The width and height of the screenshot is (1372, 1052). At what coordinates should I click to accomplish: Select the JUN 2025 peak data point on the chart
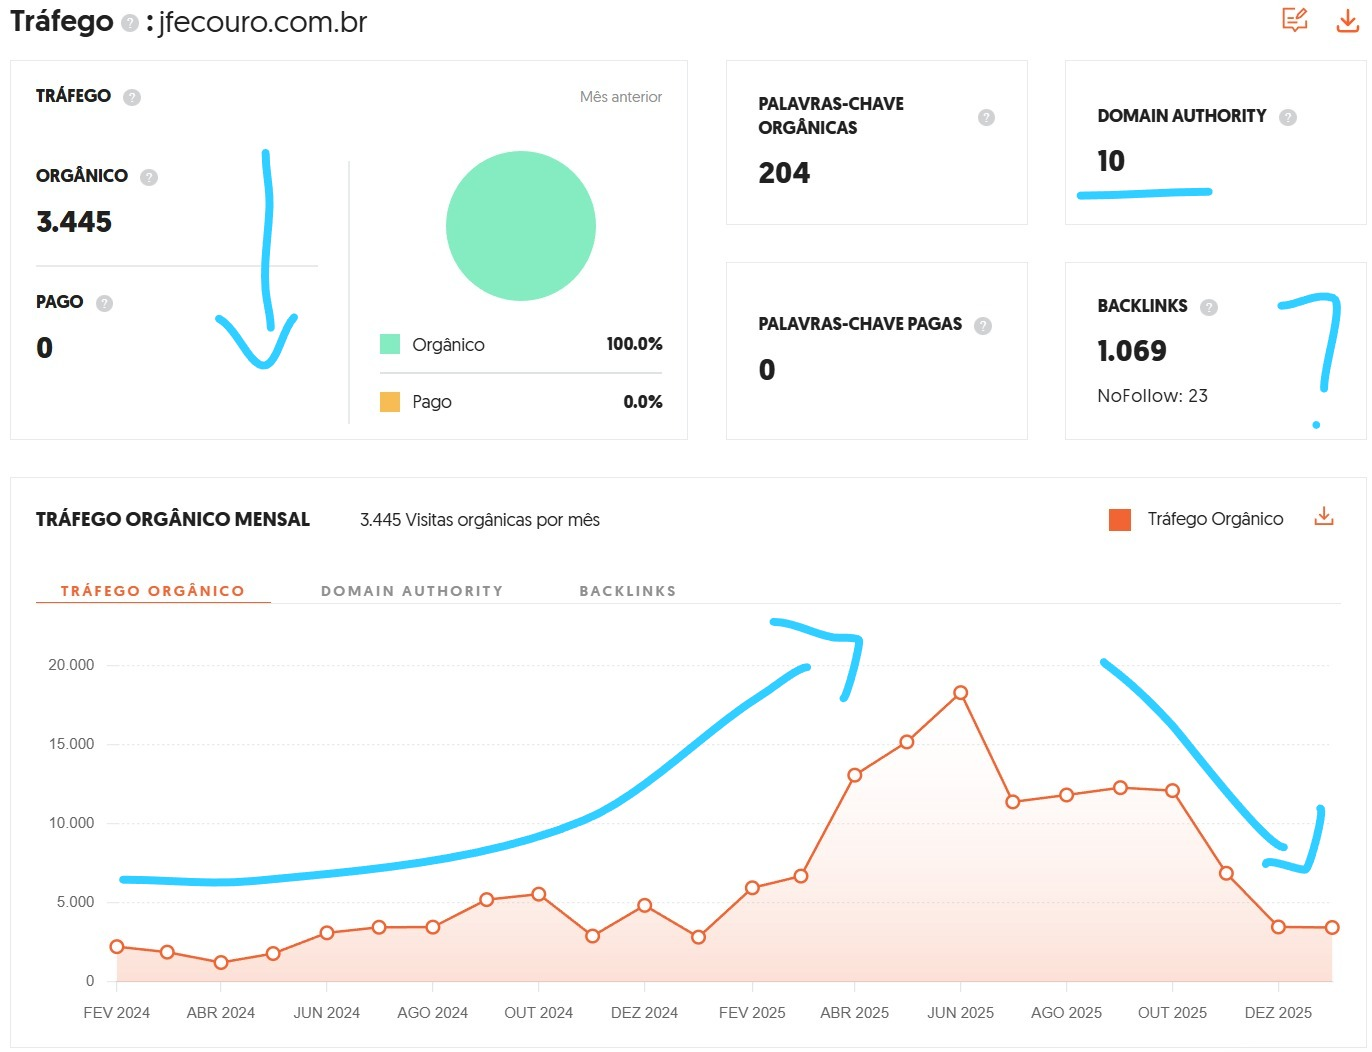[960, 691]
